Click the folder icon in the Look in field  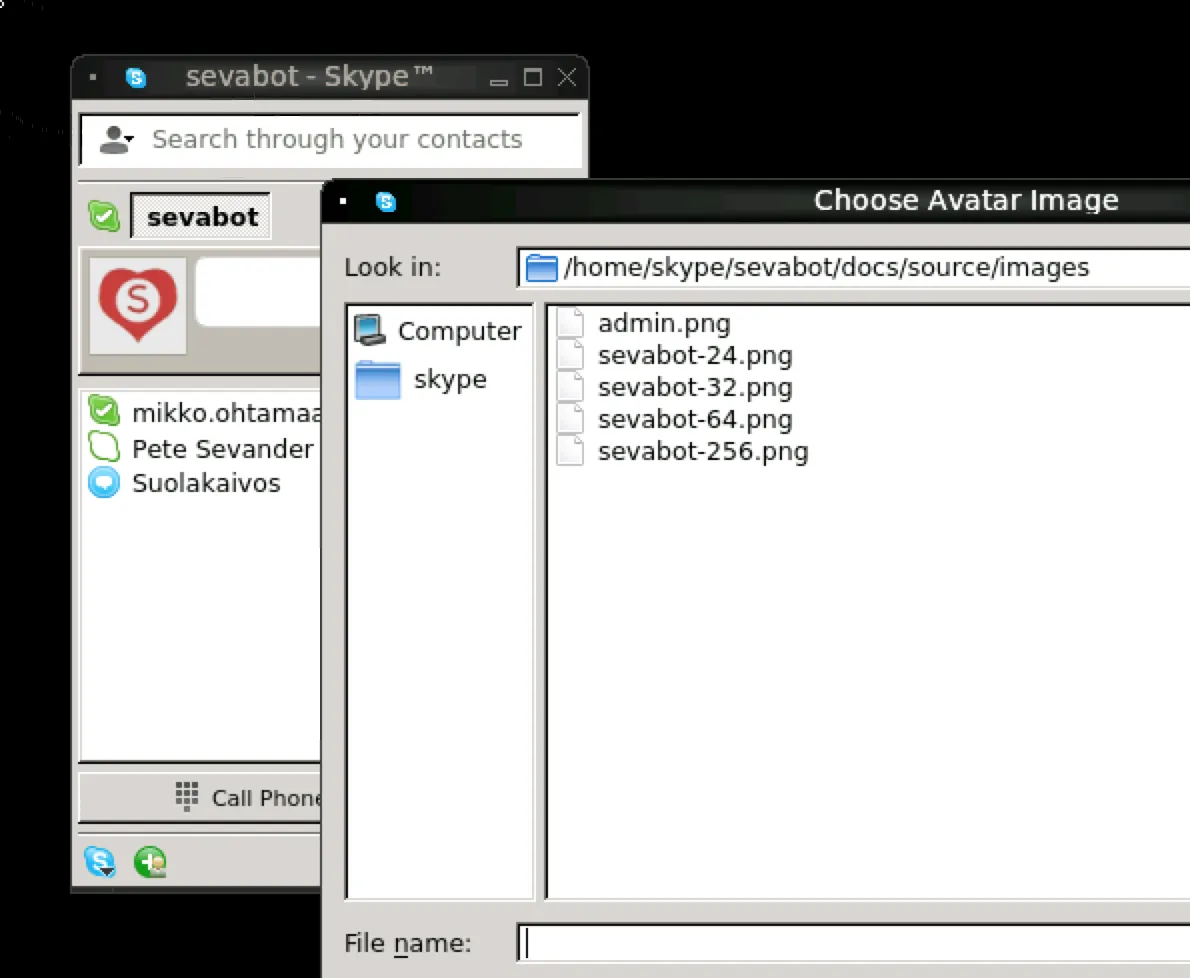pyautogui.click(x=542, y=268)
